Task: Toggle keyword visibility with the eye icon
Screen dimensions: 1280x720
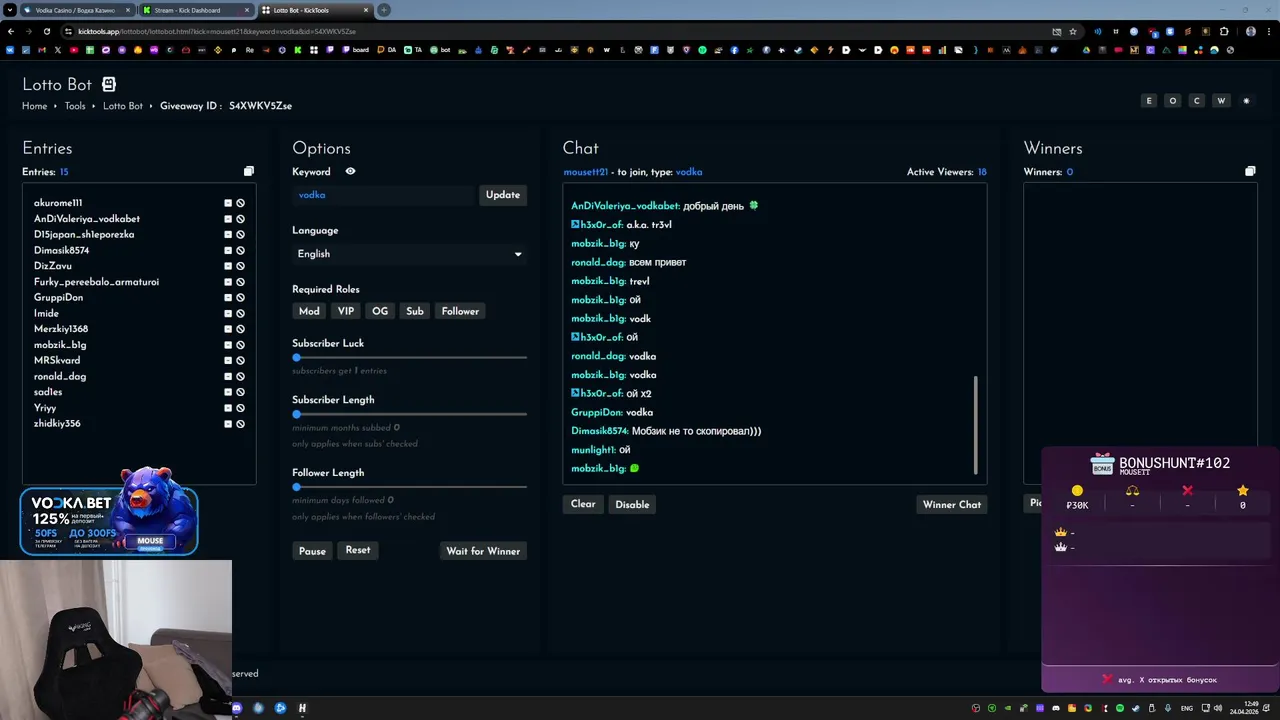Action: (x=350, y=171)
